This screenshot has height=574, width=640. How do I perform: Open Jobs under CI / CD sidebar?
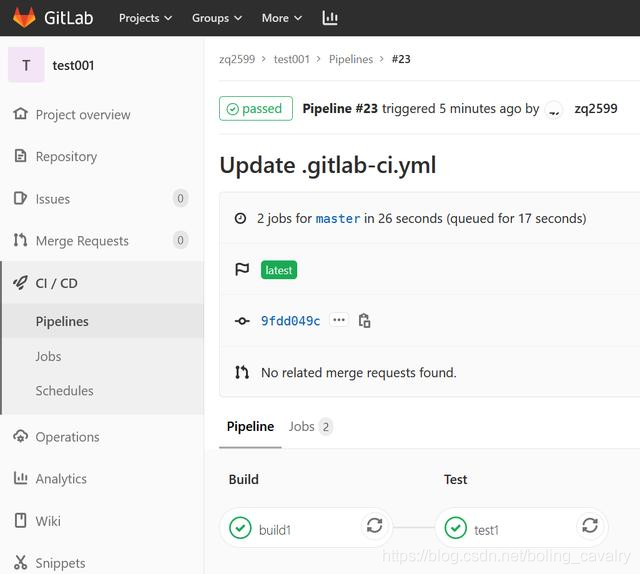point(48,356)
